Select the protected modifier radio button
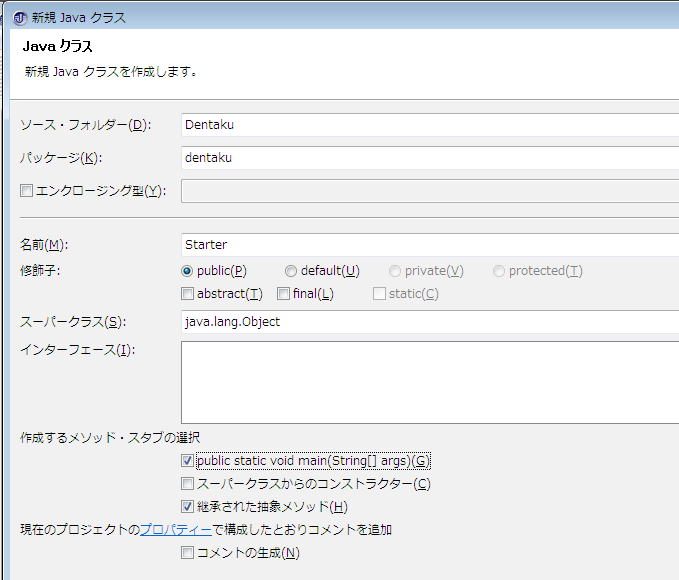The height and width of the screenshot is (580, 679). click(499, 271)
